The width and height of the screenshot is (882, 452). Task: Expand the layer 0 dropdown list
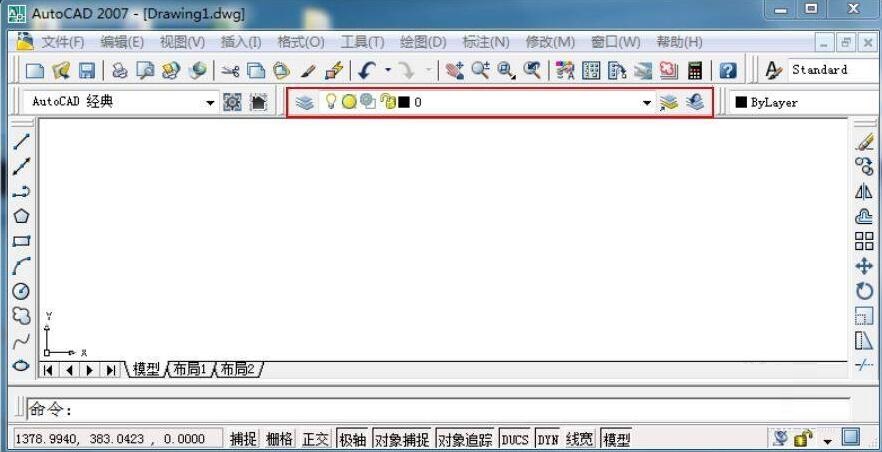click(647, 103)
